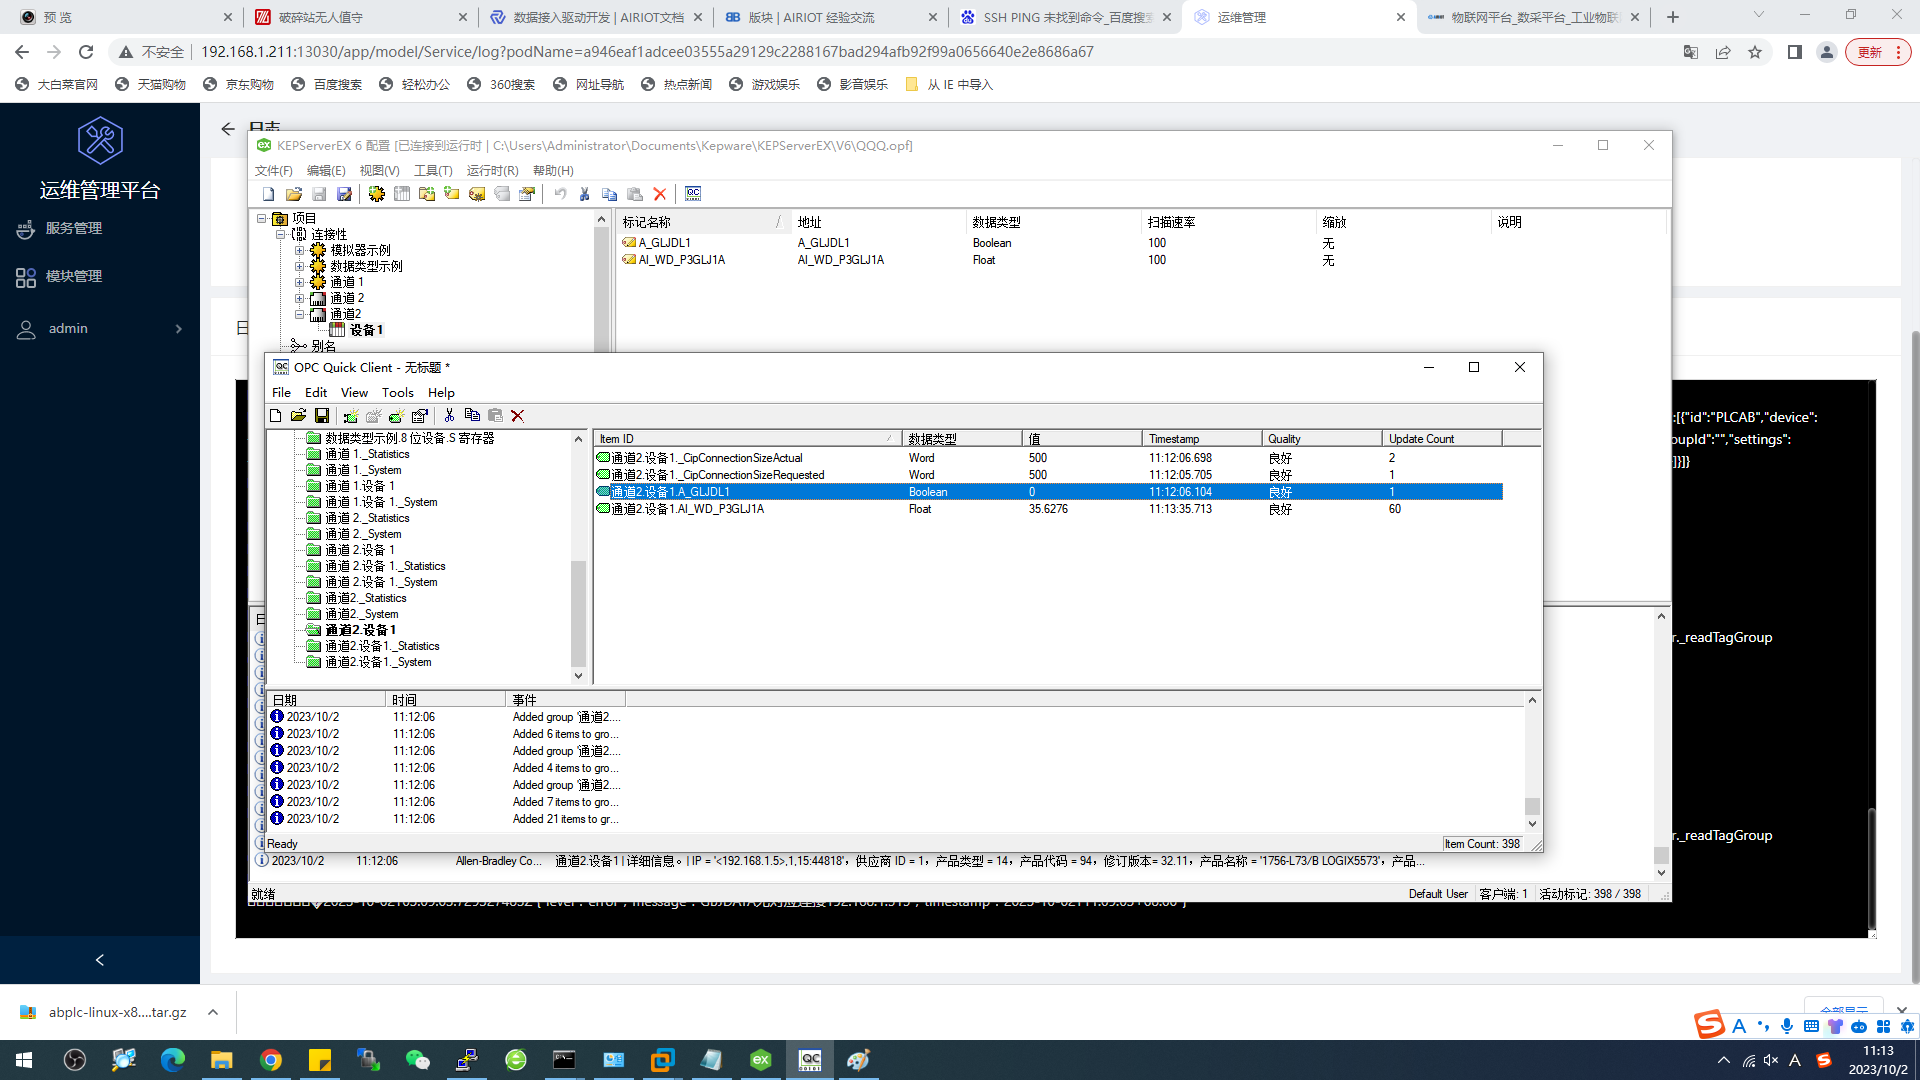1920x1080 pixels.
Task: Expand admin submenu in sidebar
Action: (179, 329)
